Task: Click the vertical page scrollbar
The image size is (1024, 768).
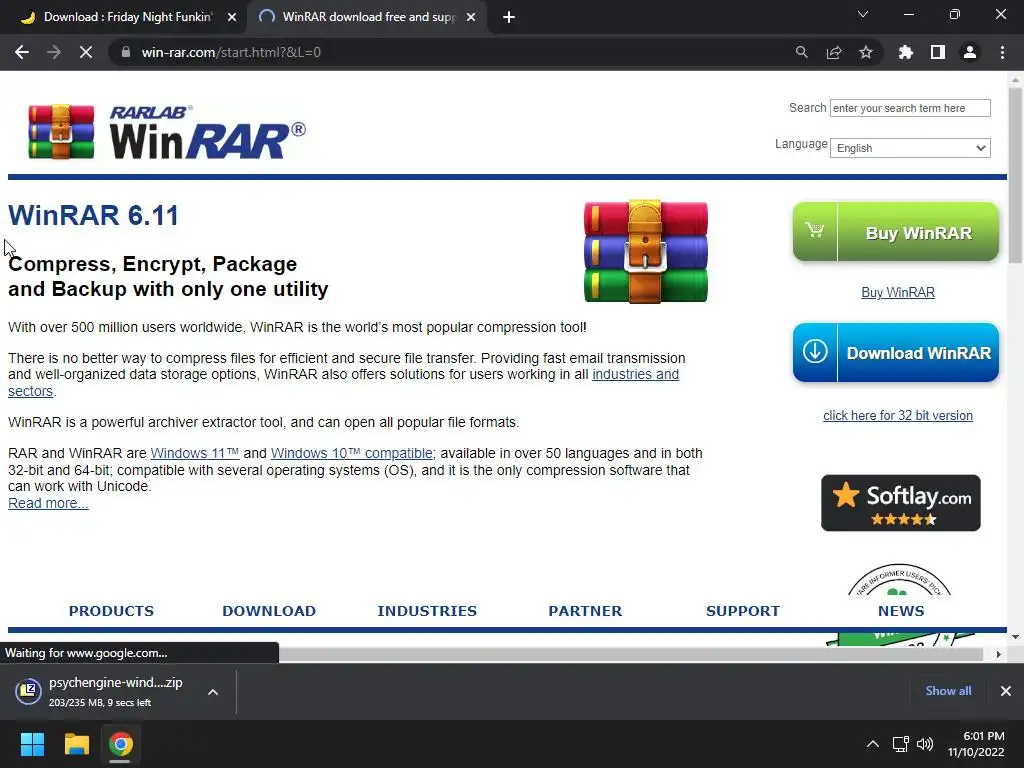Action: pyautogui.click(x=1015, y=175)
